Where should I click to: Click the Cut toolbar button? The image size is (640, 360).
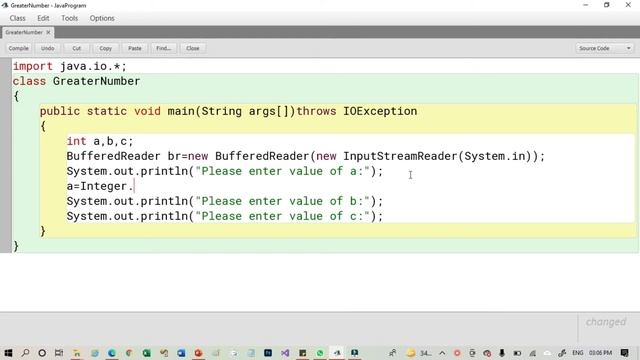pyautogui.click(x=76, y=48)
